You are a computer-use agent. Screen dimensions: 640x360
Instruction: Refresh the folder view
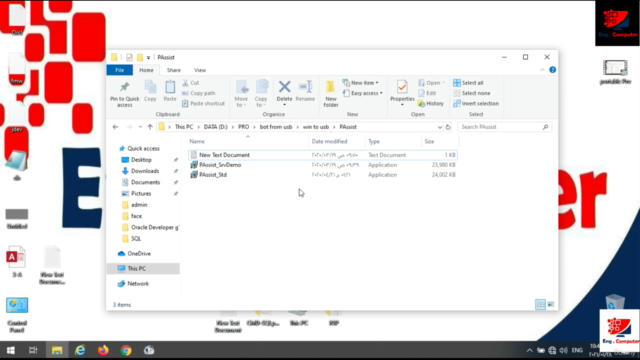tap(448, 127)
